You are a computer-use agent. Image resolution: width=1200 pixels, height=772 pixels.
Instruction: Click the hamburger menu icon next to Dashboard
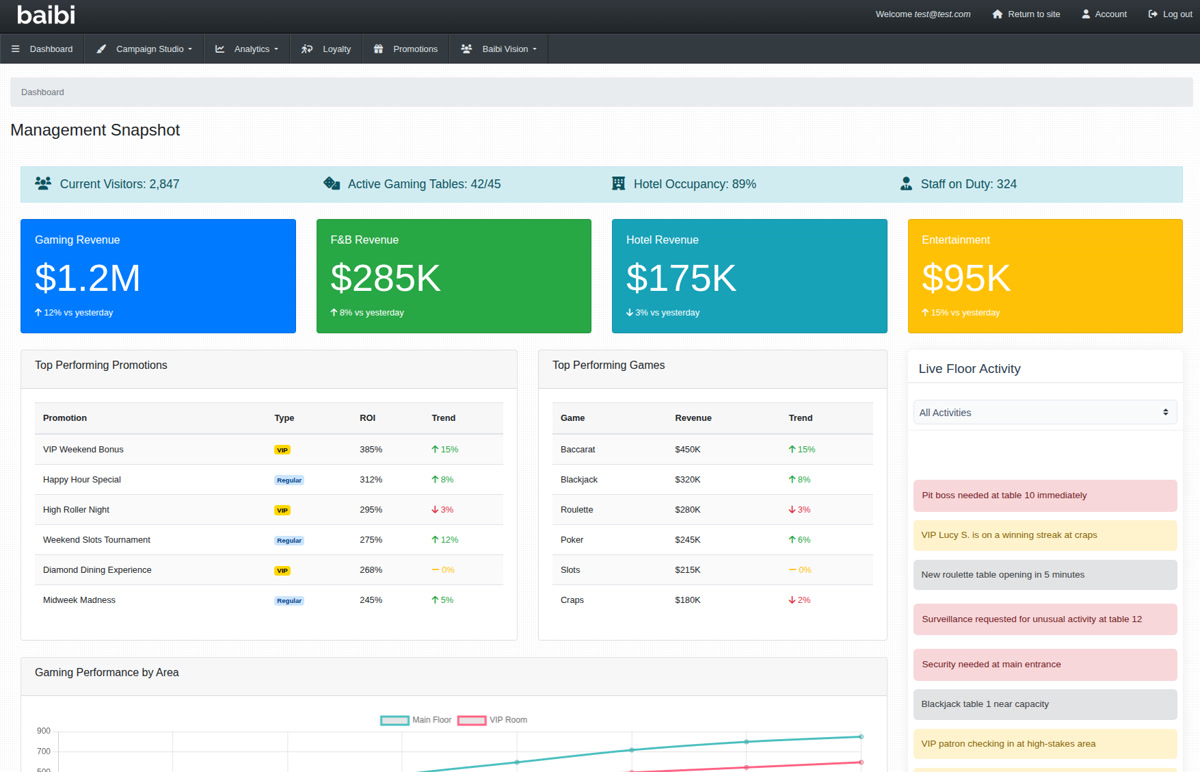(16, 48)
